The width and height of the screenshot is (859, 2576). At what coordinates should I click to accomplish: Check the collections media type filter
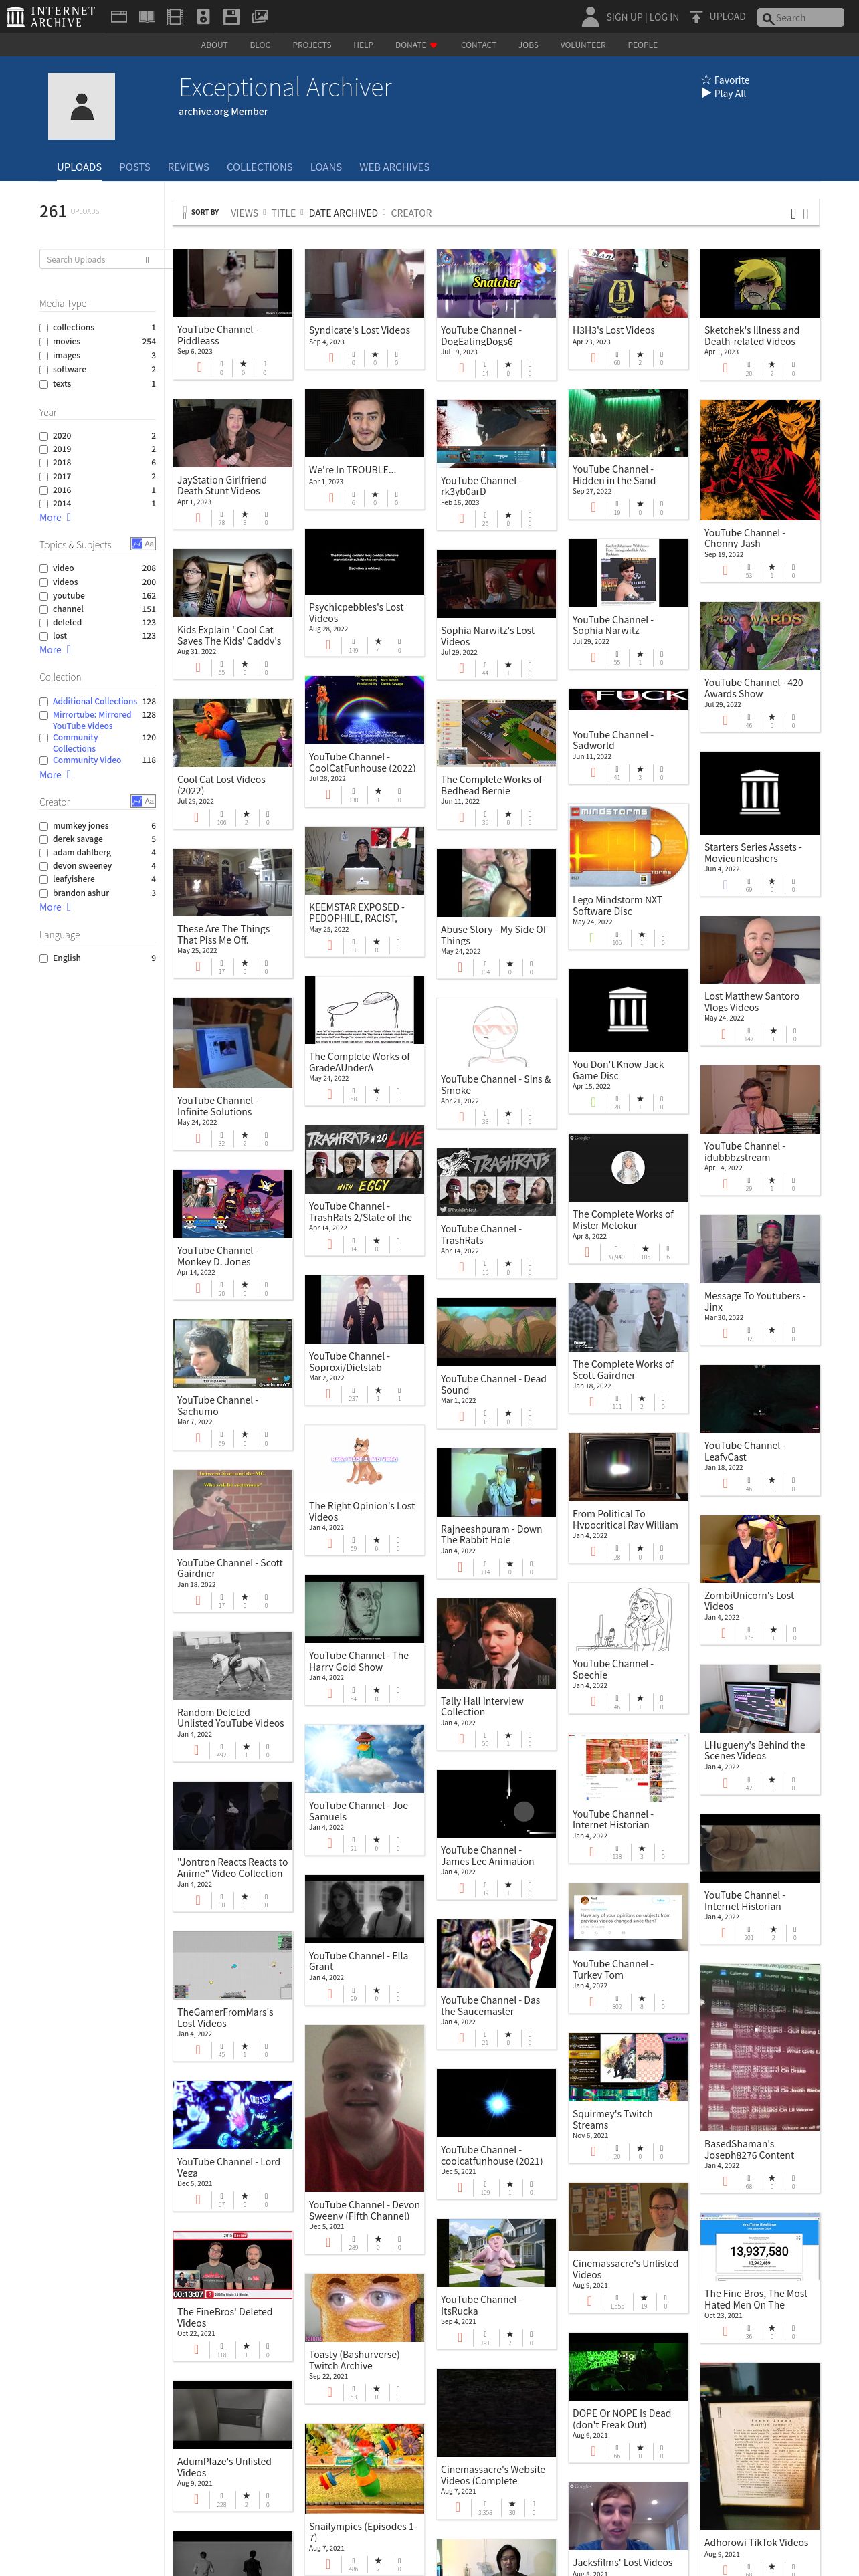point(44,328)
